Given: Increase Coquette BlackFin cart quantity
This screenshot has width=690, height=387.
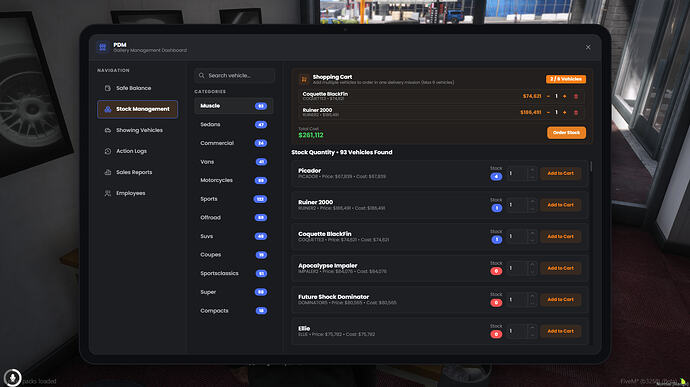Looking at the screenshot, I should (x=565, y=96).
